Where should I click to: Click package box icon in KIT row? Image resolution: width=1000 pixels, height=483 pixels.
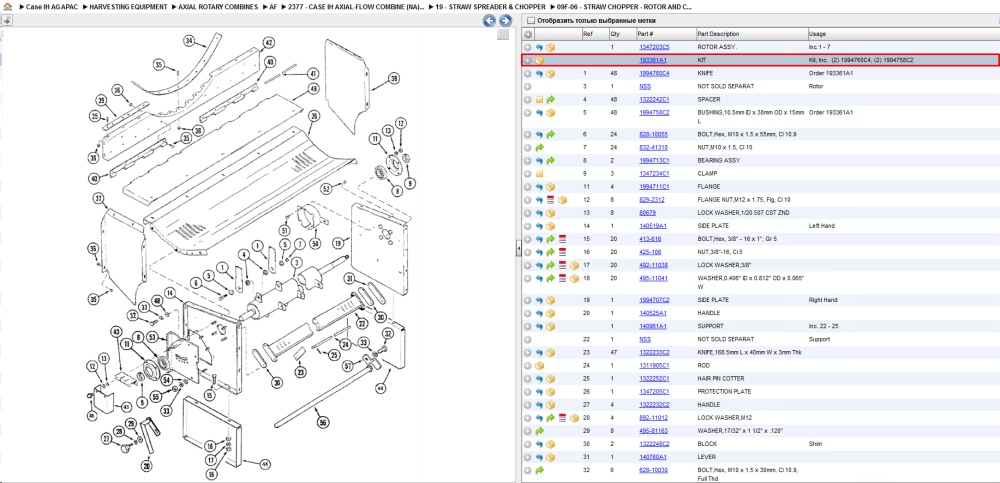539,60
